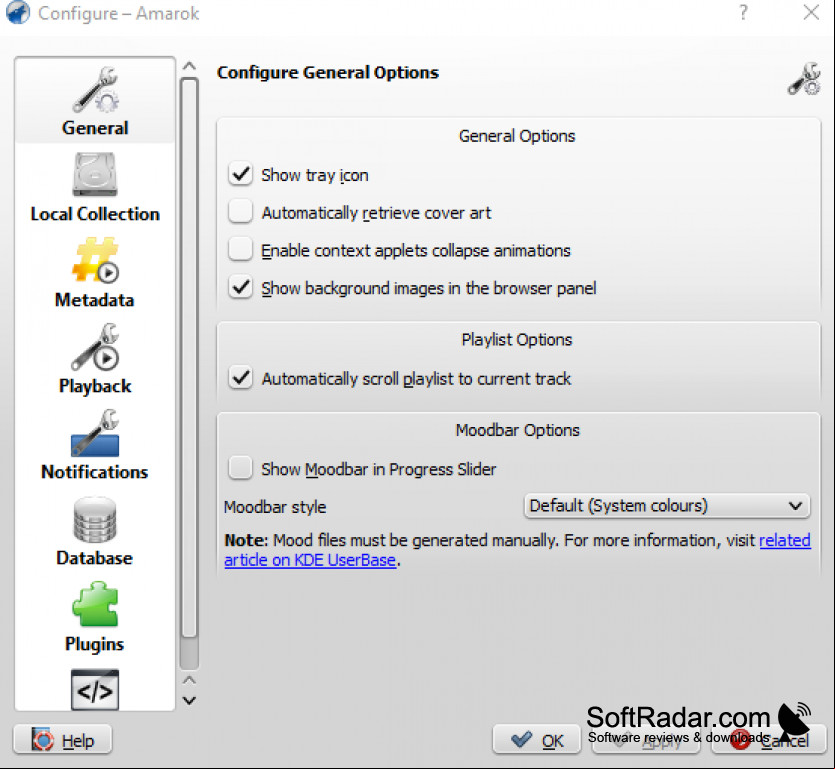The width and height of the screenshot is (835, 769).
Task: Close the Configure – Amarok dialog
Action: [x=811, y=12]
